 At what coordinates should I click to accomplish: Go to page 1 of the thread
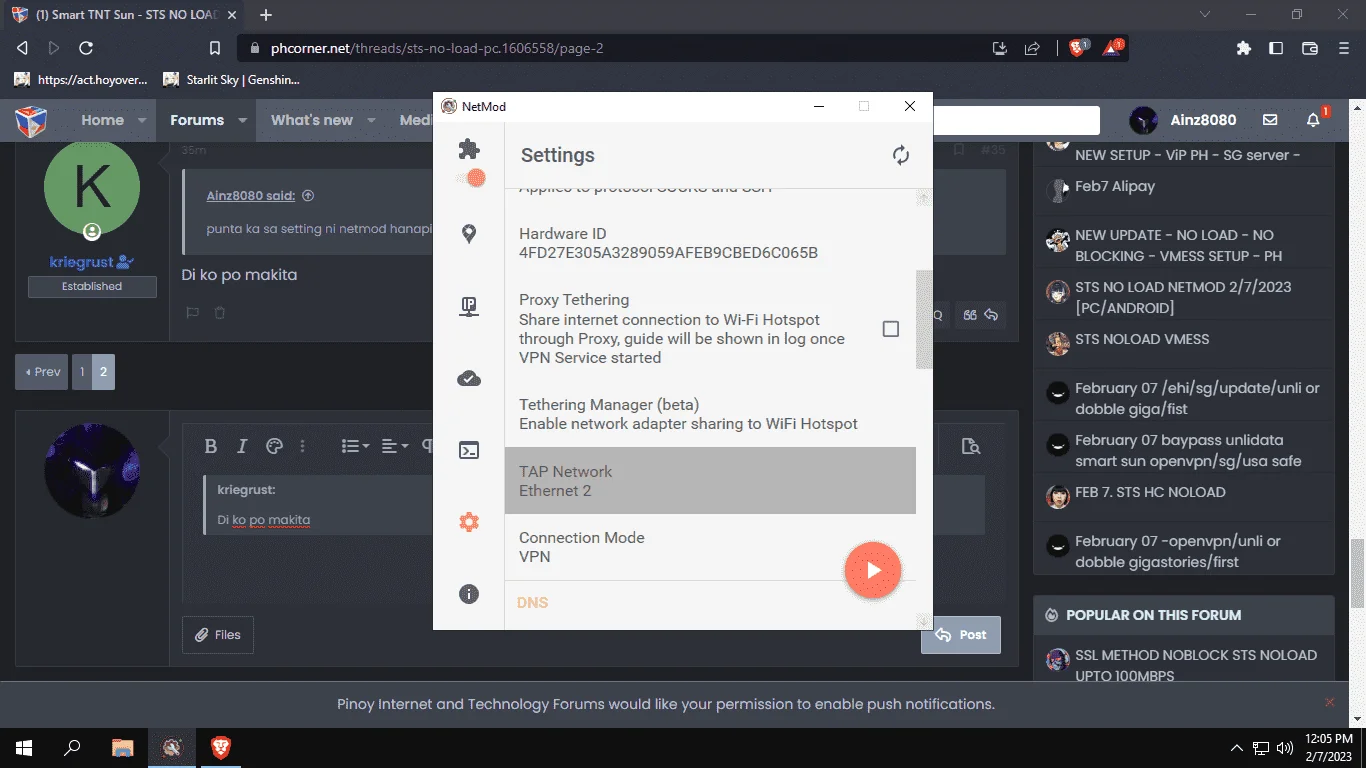point(82,372)
